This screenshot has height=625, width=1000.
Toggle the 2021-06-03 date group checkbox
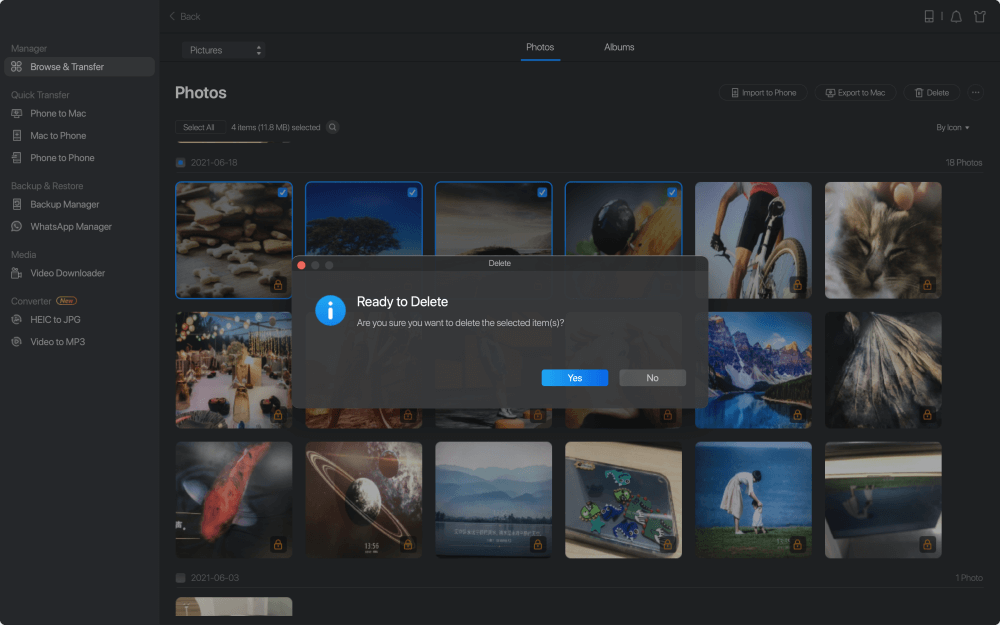pos(181,578)
